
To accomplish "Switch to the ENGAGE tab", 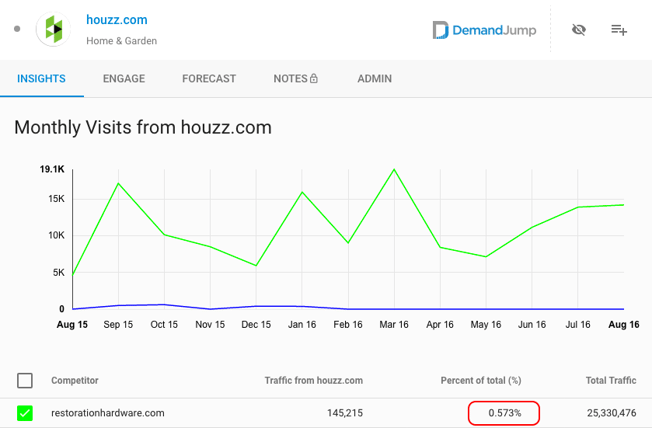I will 124,79.
